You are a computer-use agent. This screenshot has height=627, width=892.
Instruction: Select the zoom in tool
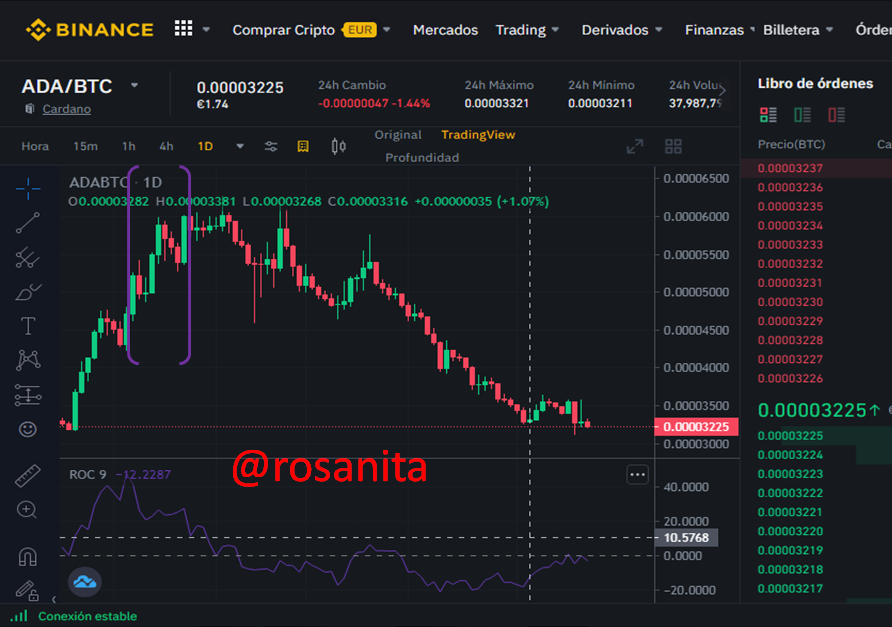coord(27,510)
